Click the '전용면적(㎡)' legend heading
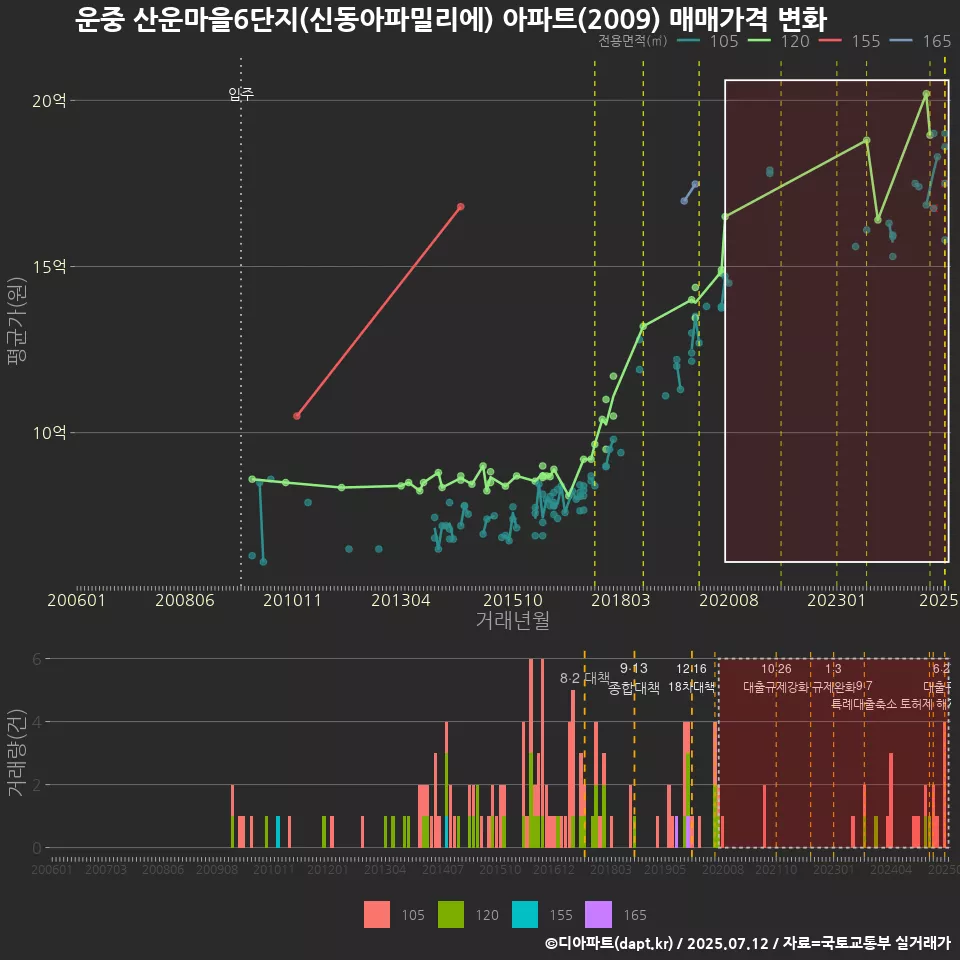This screenshot has height=960, width=960. point(632,41)
